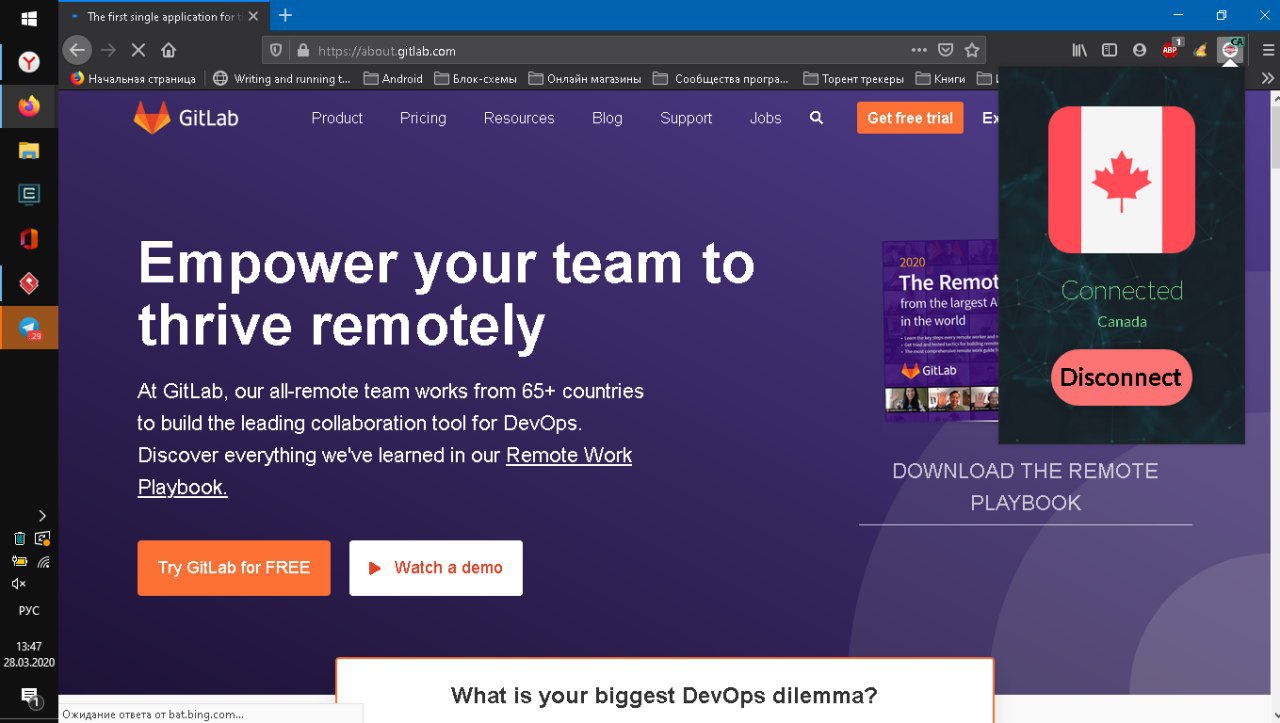
Task: Open the Android bookmarks folder
Action: [393, 78]
